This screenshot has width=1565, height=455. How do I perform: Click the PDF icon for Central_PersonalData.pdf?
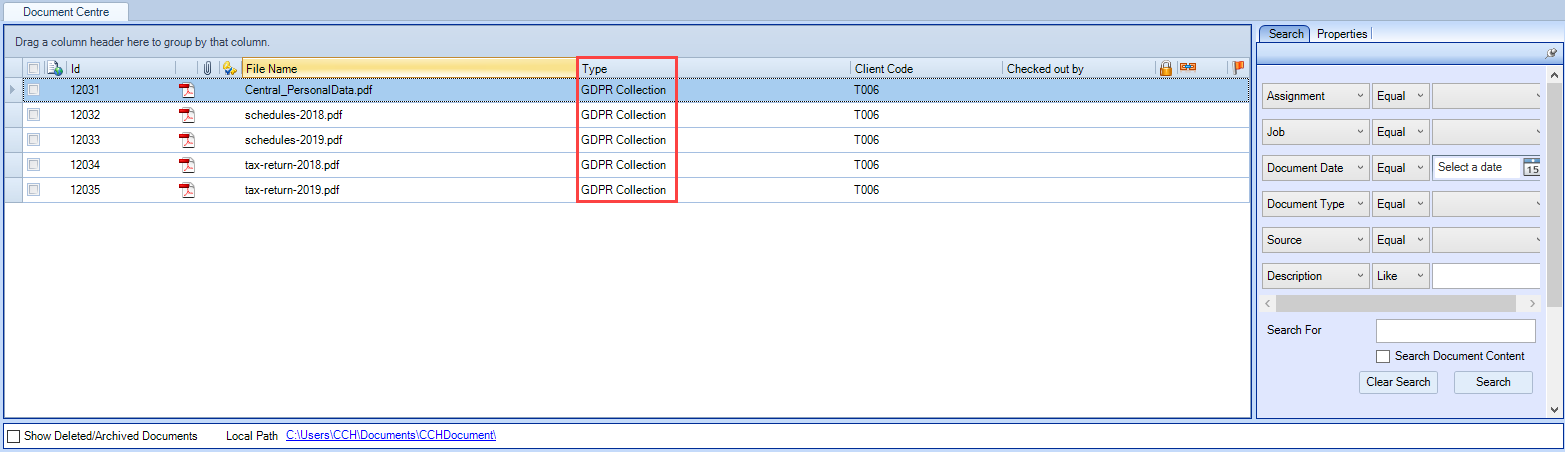pos(186,90)
